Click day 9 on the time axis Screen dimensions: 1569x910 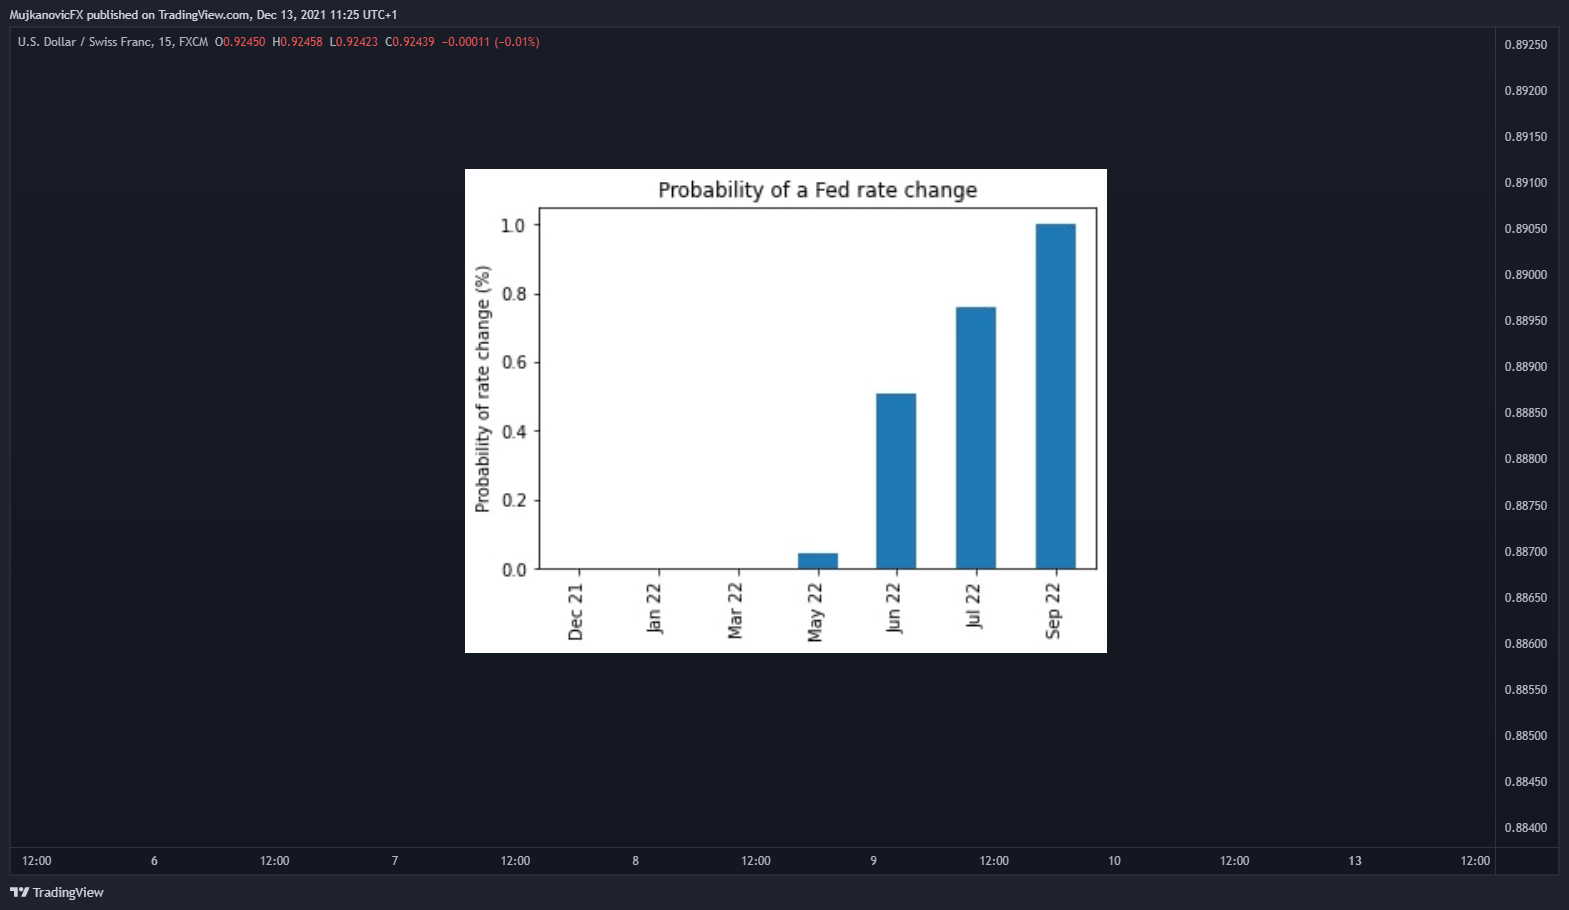click(874, 861)
